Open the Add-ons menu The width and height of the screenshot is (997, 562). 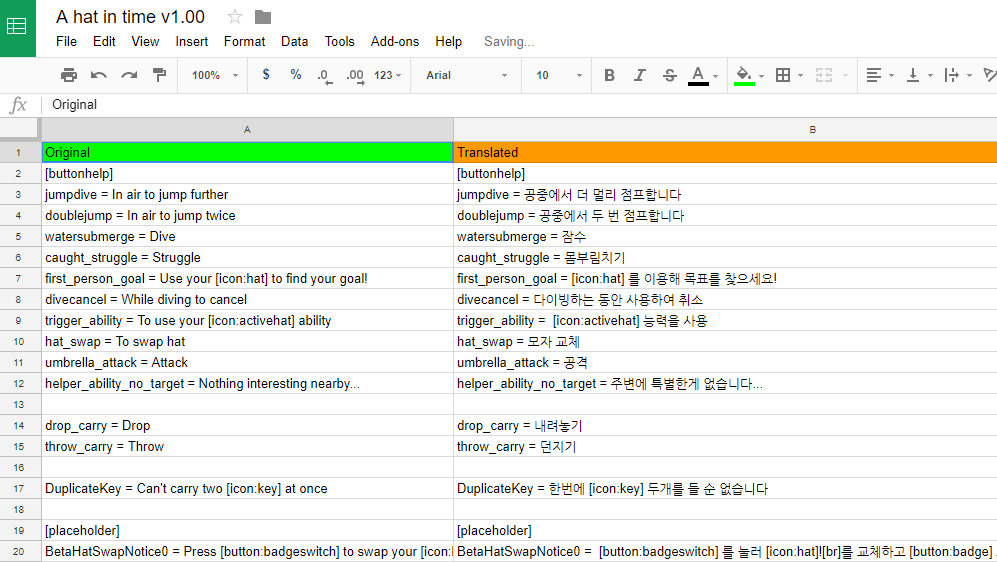coord(395,41)
